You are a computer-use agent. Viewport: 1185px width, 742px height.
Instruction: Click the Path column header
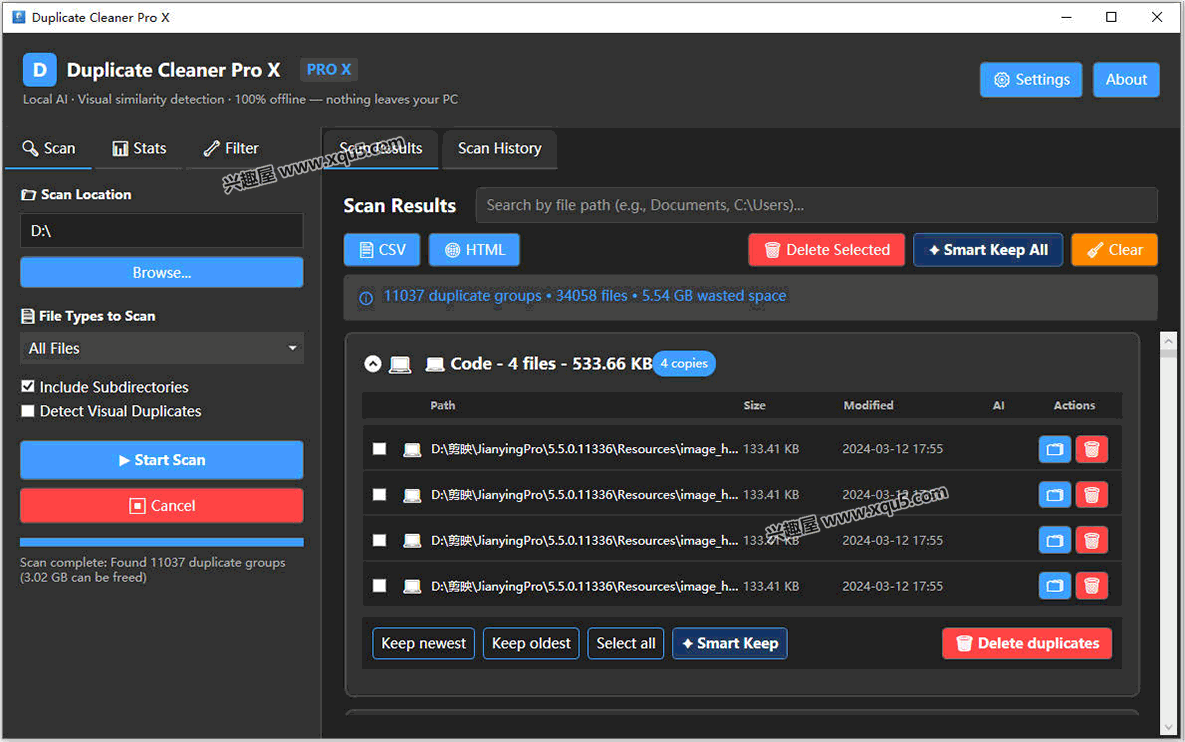443,405
